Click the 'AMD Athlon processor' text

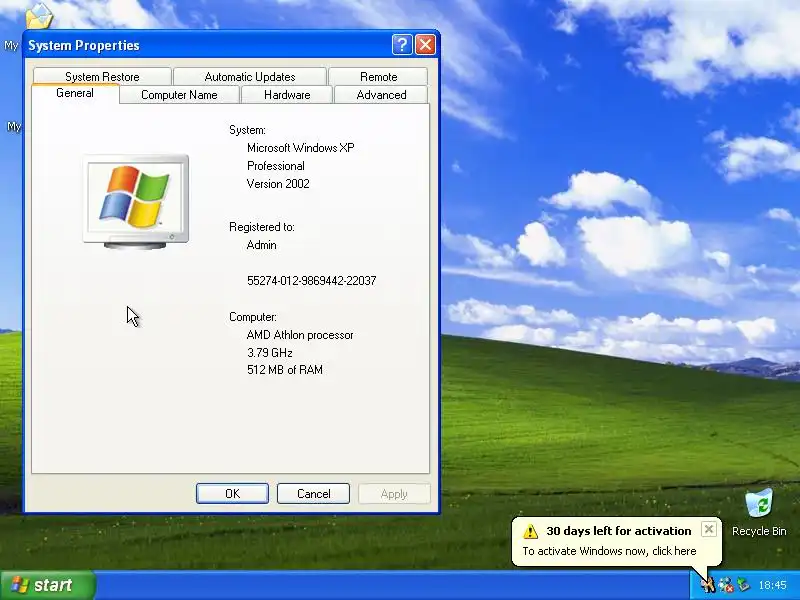pos(300,335)
